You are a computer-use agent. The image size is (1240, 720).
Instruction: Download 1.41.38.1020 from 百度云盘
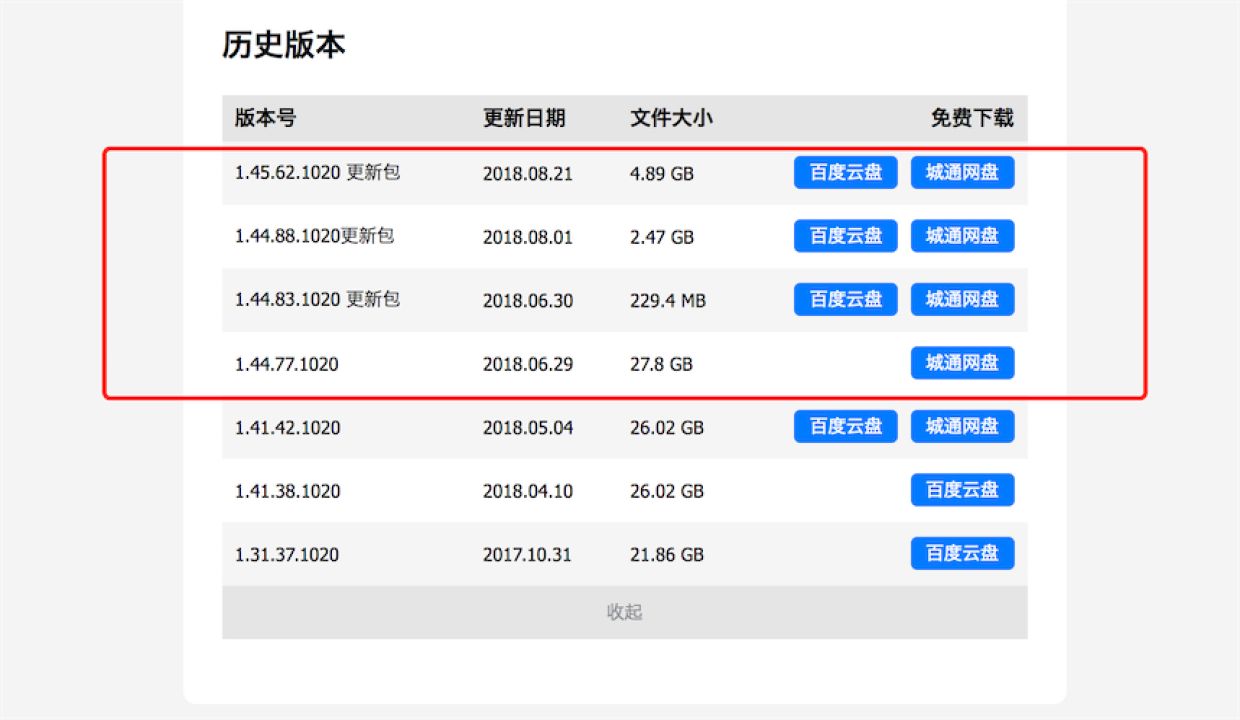coord(962,490)
